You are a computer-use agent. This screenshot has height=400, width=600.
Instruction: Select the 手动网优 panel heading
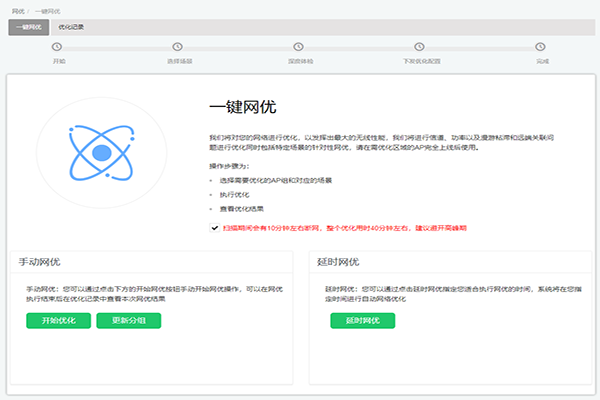coord(40,262)
